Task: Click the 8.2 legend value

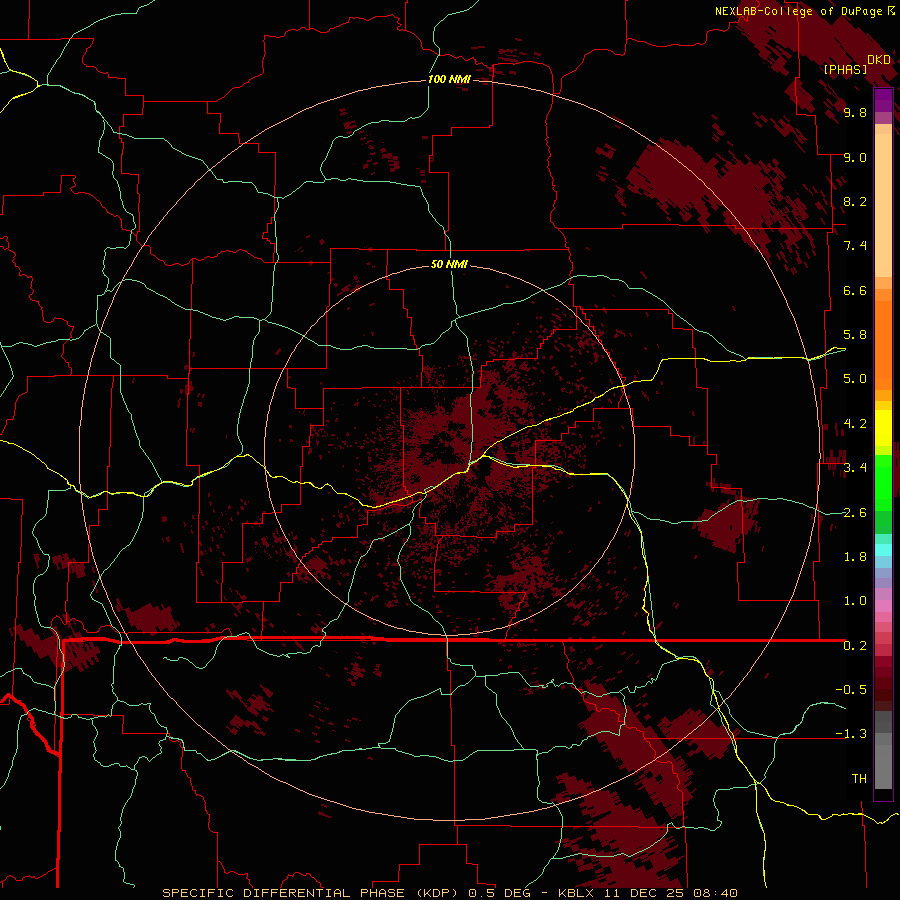Action: [855, 202]
